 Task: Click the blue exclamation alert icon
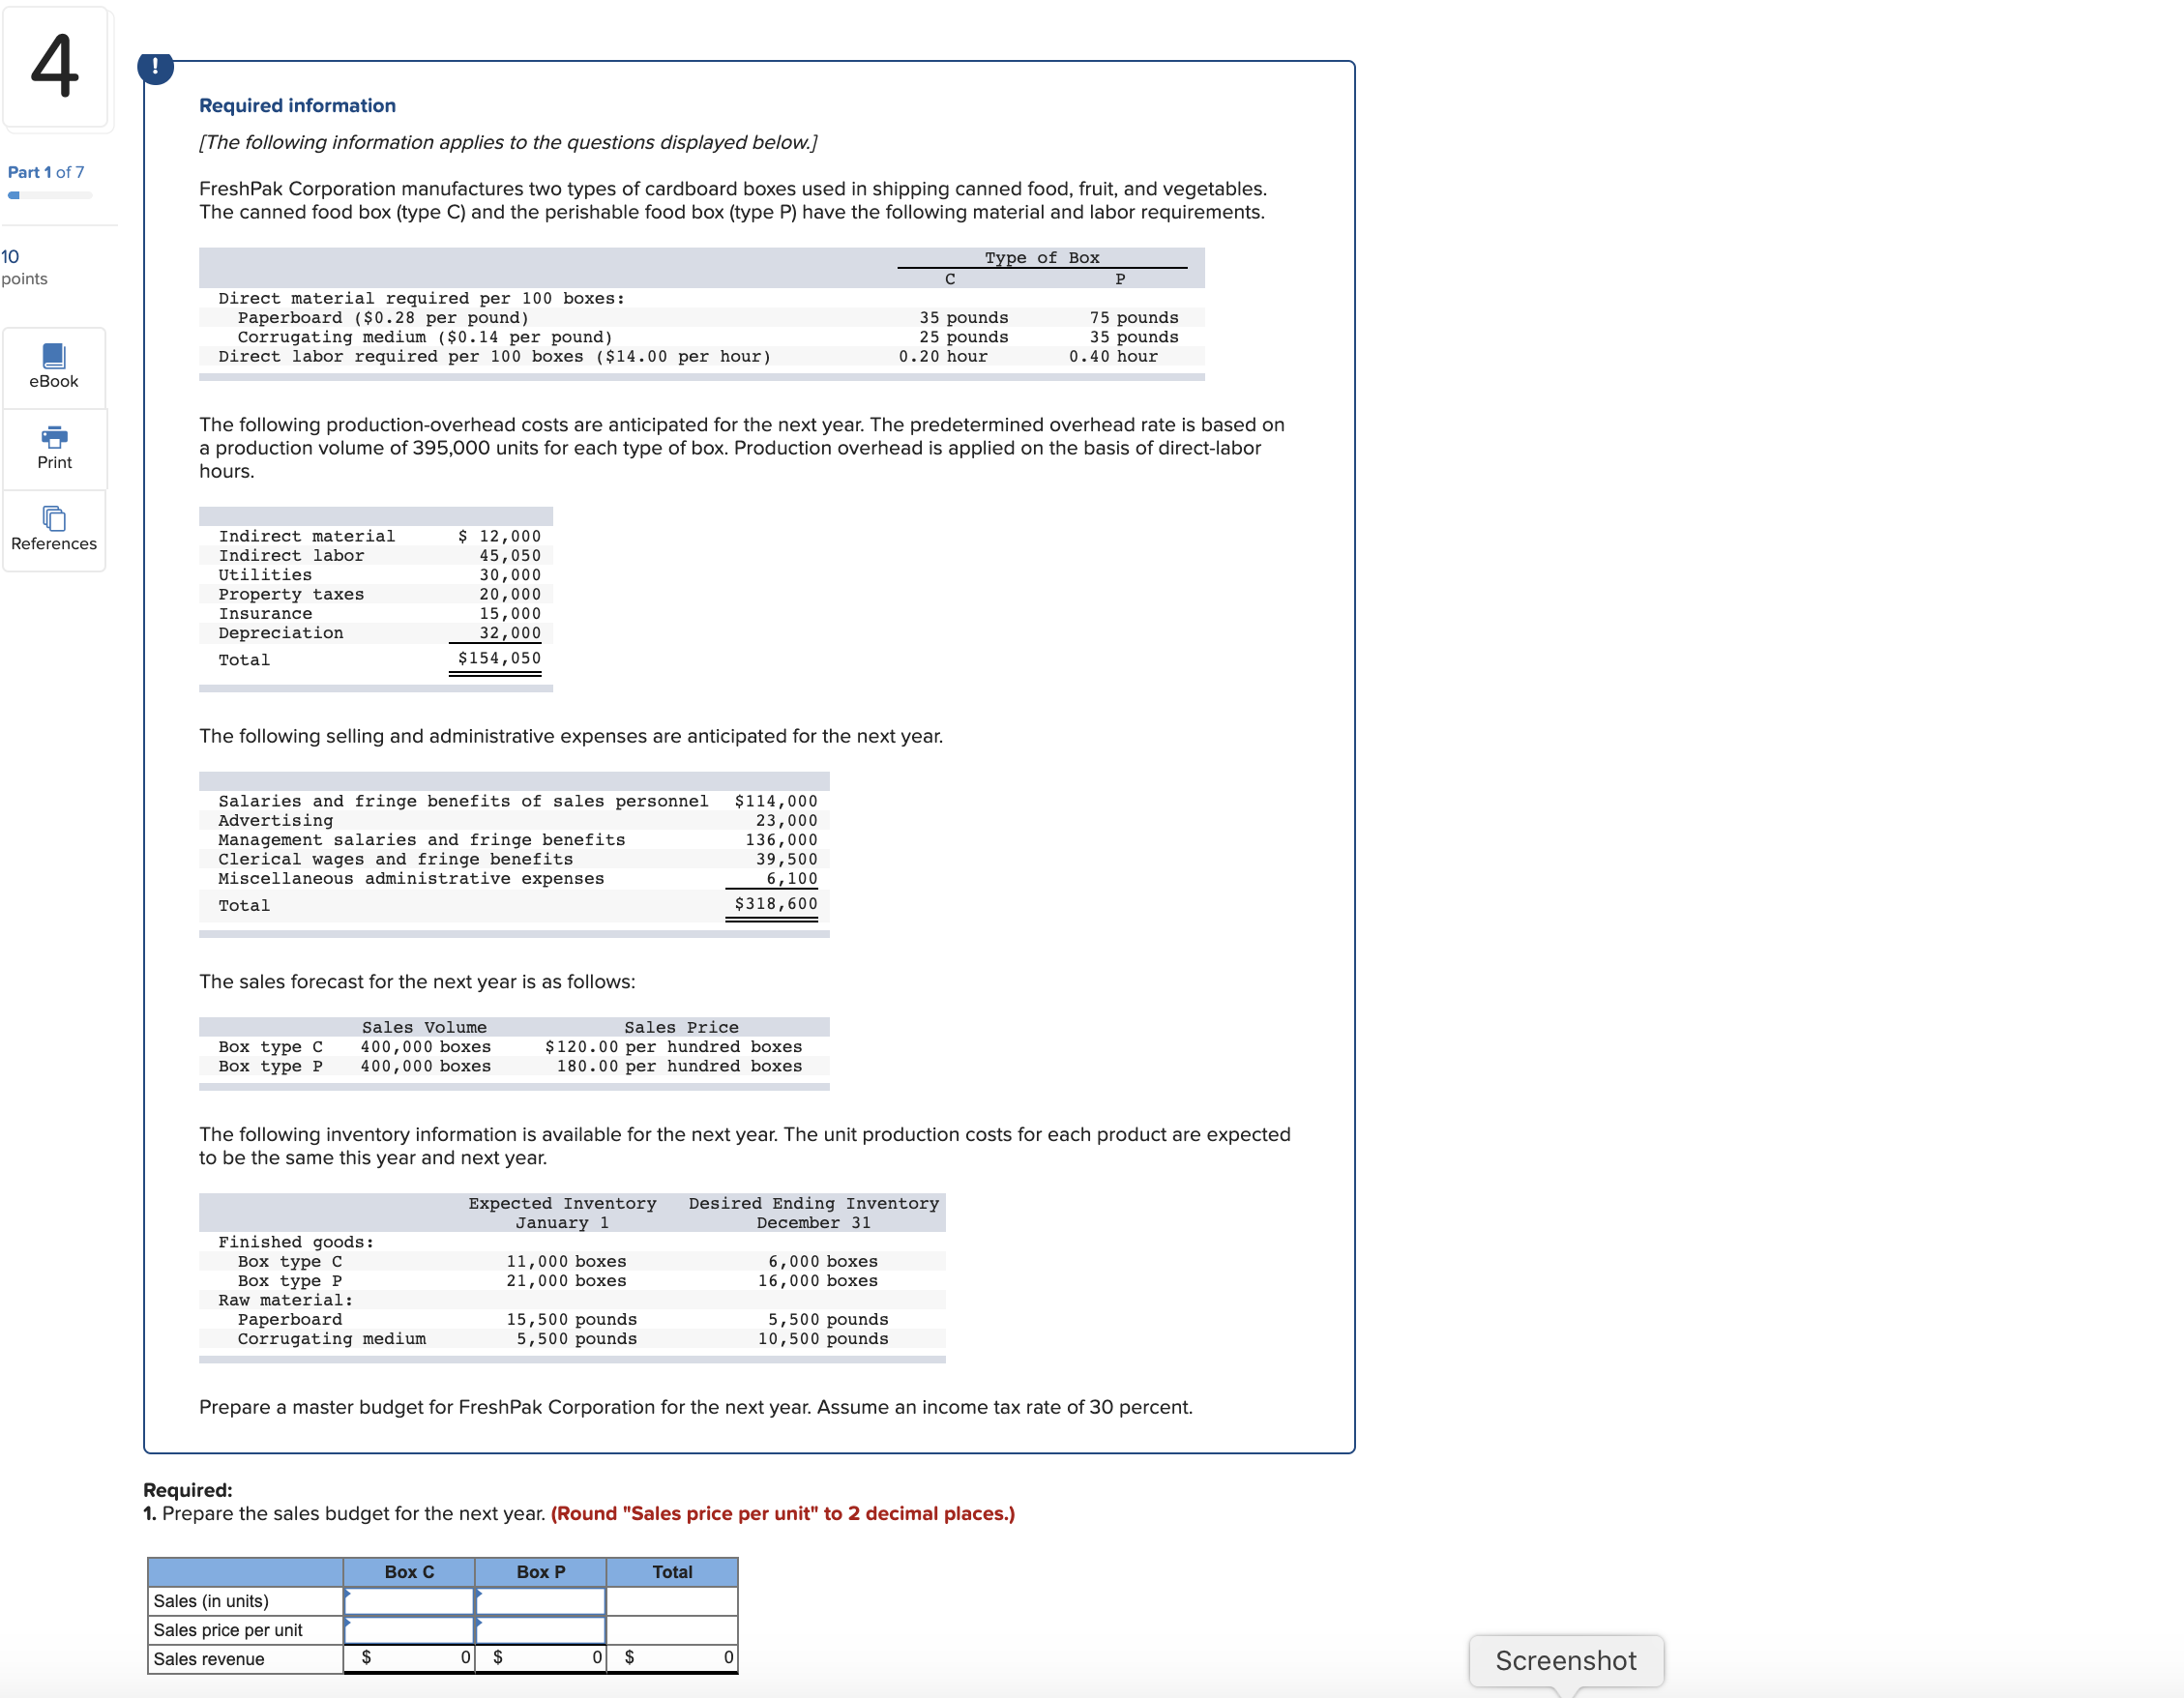[155, 67]
